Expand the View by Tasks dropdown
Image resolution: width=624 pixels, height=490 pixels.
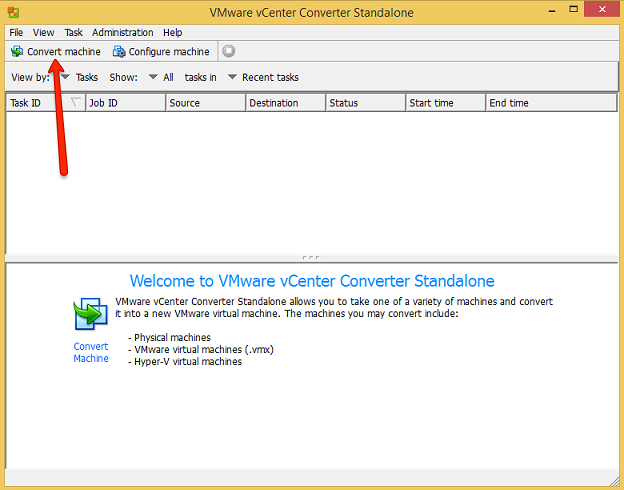click(65, 76)
